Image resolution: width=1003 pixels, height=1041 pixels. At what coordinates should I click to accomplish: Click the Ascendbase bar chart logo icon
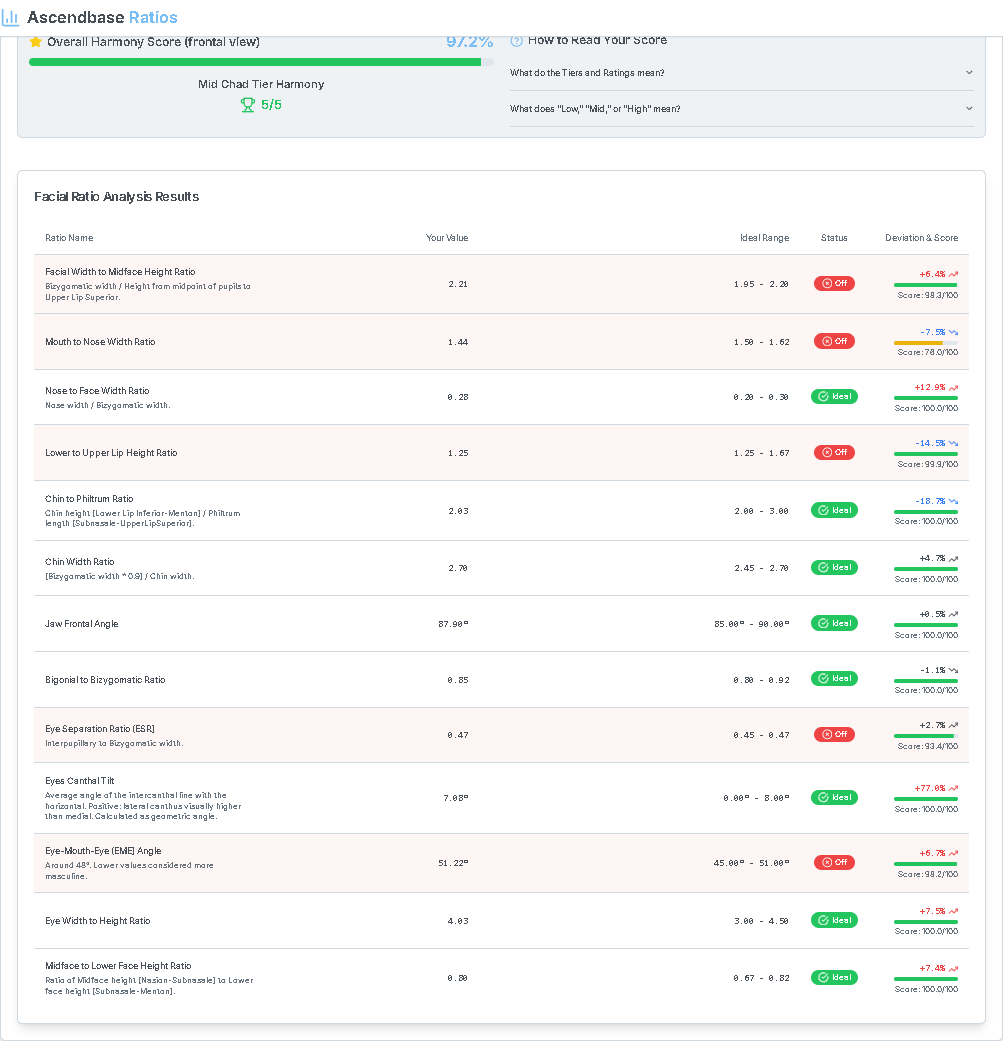click(x=11, y=18)
